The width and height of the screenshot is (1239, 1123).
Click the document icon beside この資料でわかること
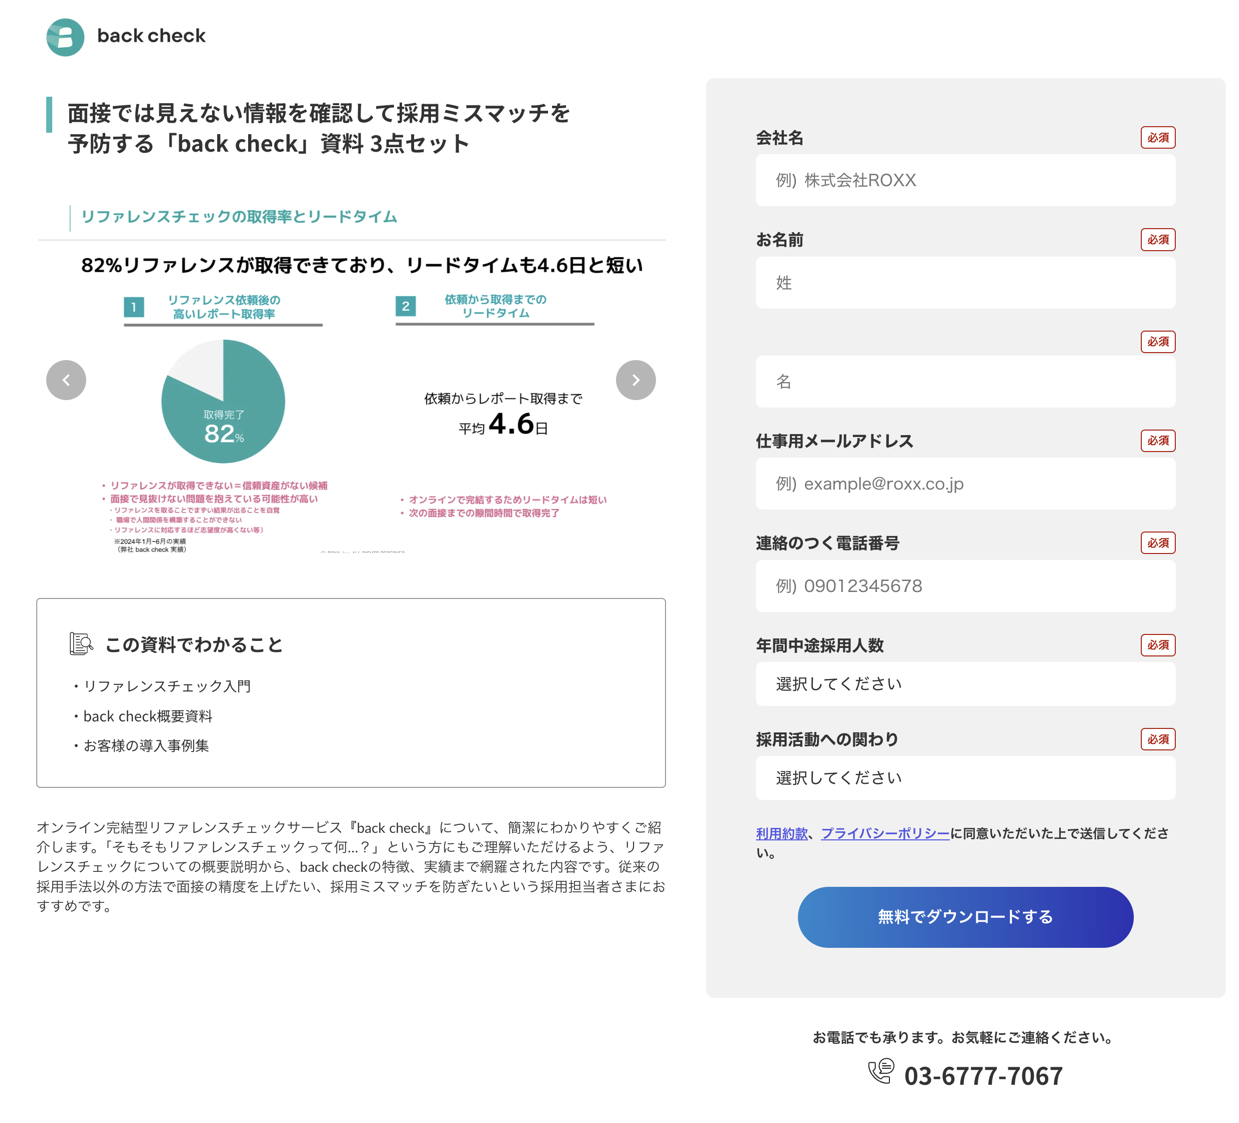tap(81, 644)
